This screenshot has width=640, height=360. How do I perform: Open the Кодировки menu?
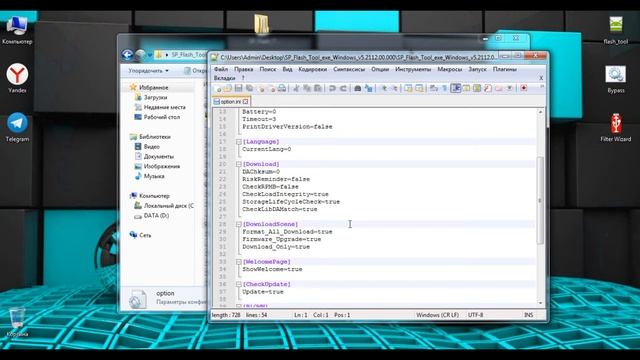pos(313,69)
